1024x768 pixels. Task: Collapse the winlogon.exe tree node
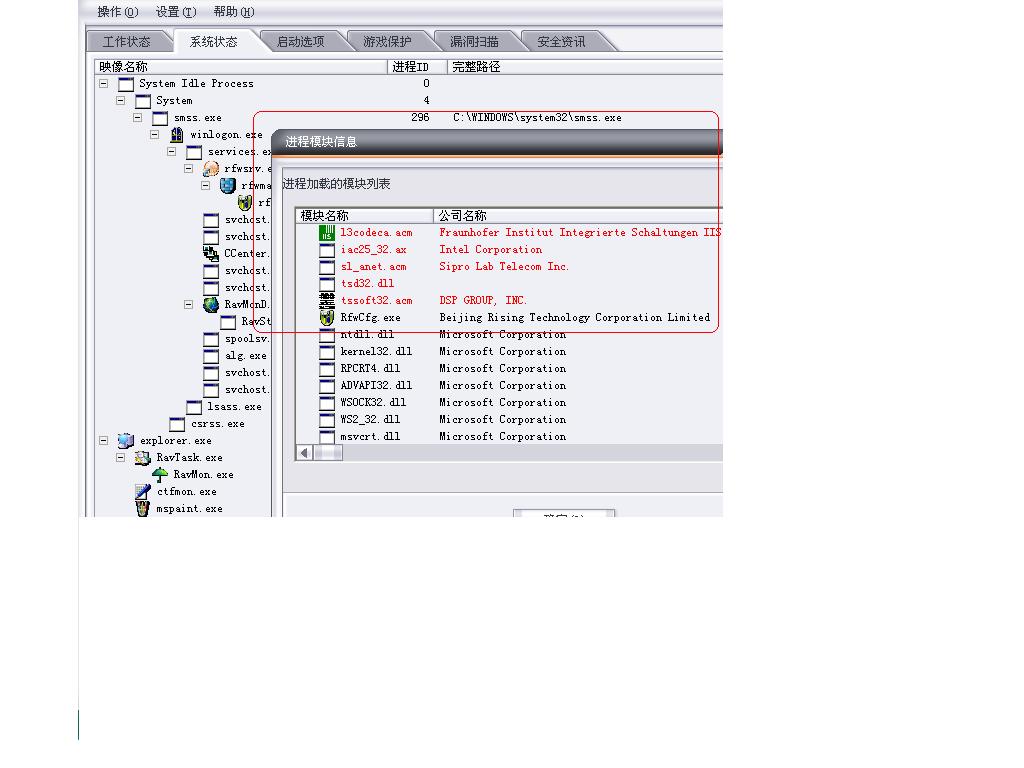click(x=154, y=135)
